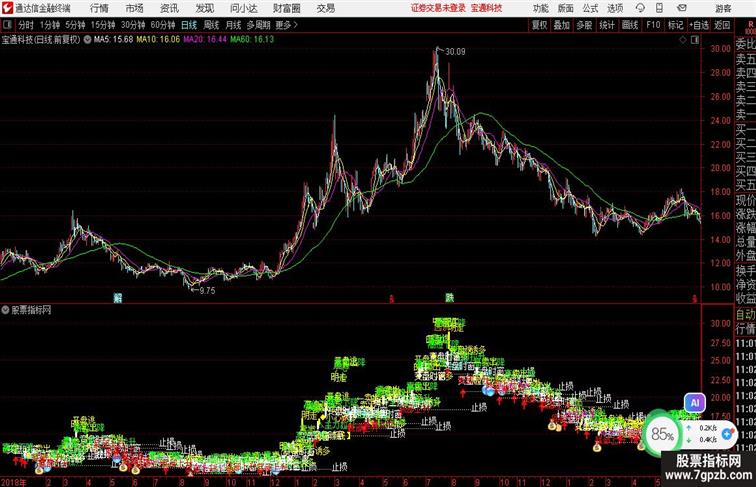Click the 2018年 label on time axis
This screenshot has height=487, width=756.
[14, 482]
